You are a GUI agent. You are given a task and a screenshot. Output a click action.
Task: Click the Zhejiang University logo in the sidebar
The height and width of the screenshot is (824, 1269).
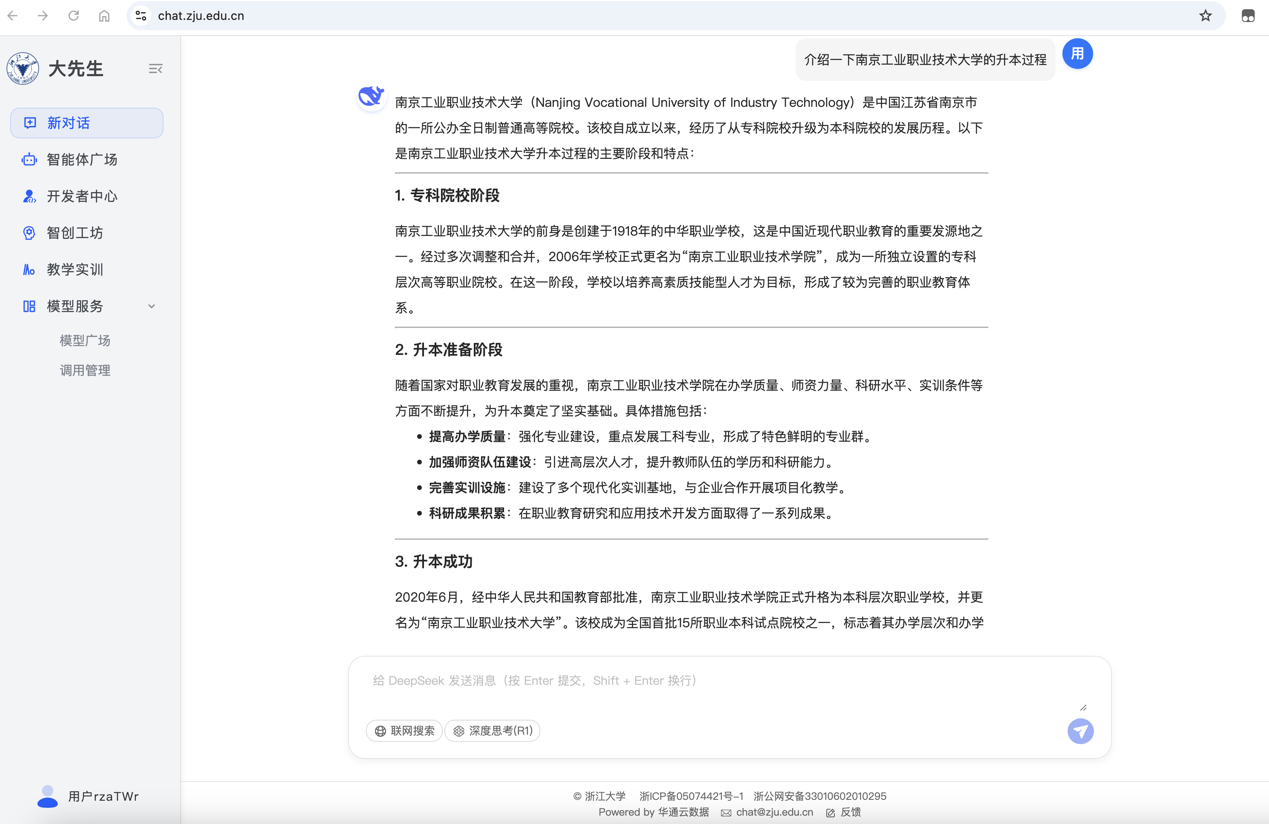[23, 68]
